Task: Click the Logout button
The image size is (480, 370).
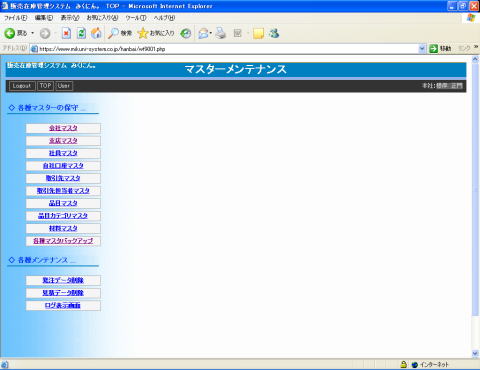Action: (x=22, y=86)
